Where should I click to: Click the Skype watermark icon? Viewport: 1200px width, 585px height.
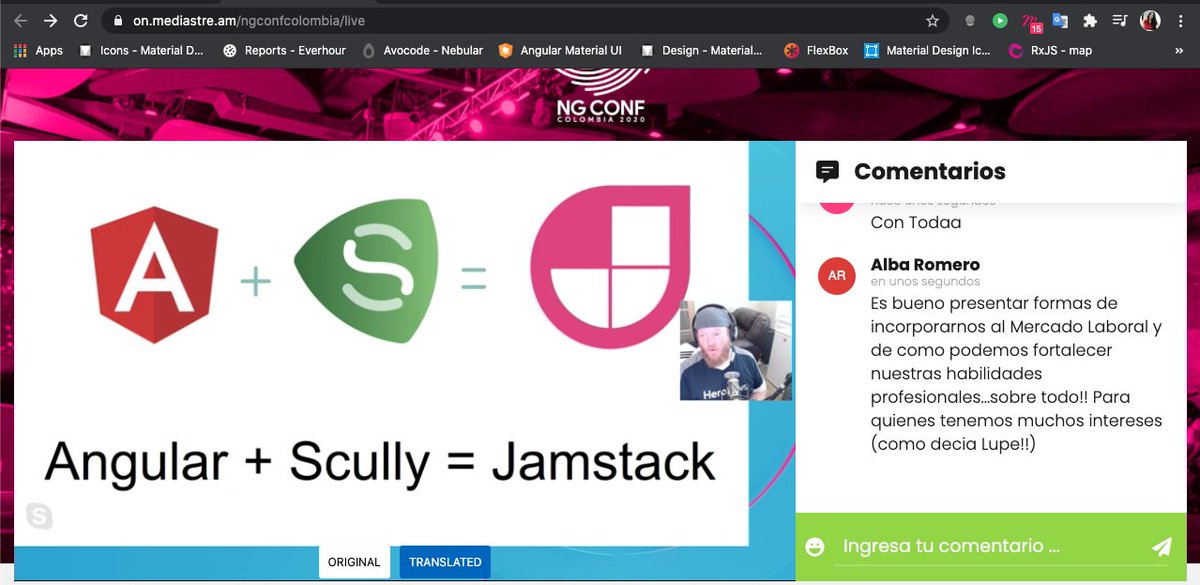point(39,516)
